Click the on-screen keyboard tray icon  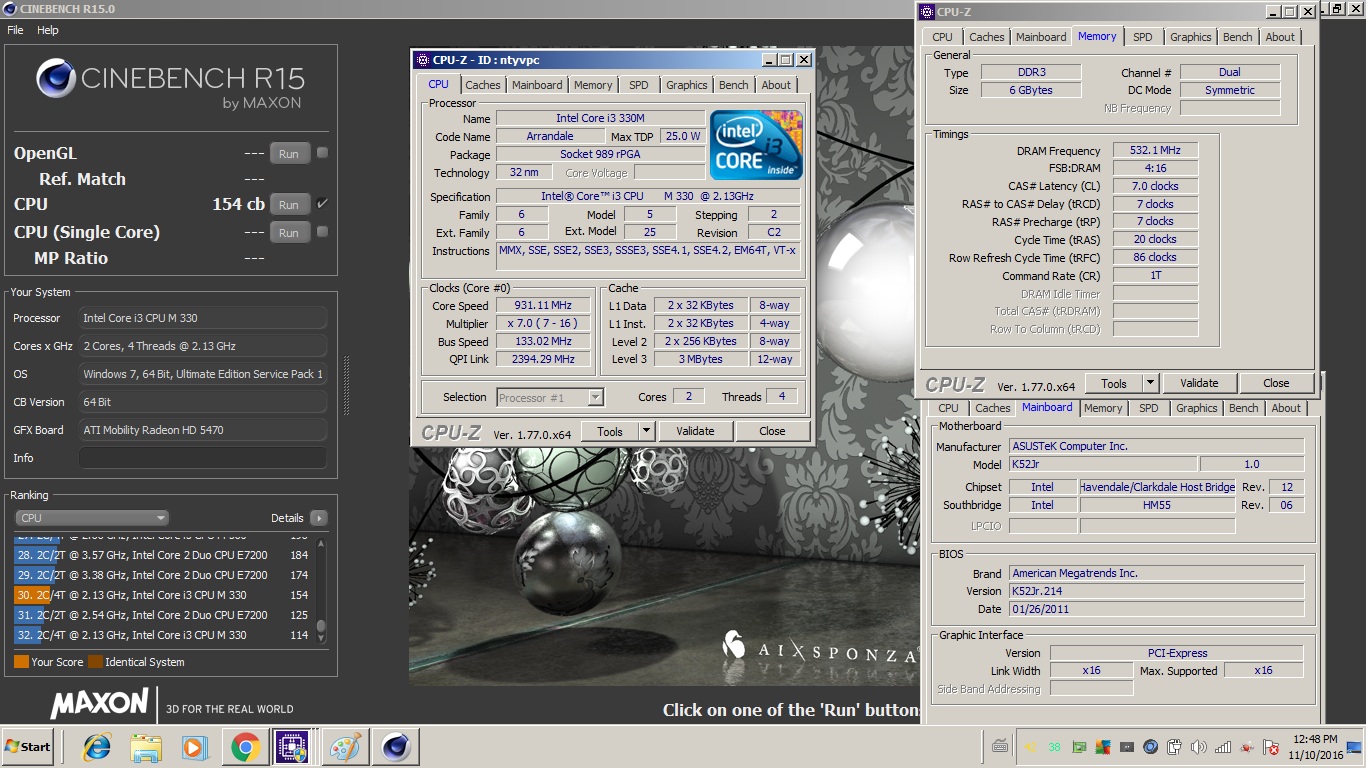point(1000,746)
